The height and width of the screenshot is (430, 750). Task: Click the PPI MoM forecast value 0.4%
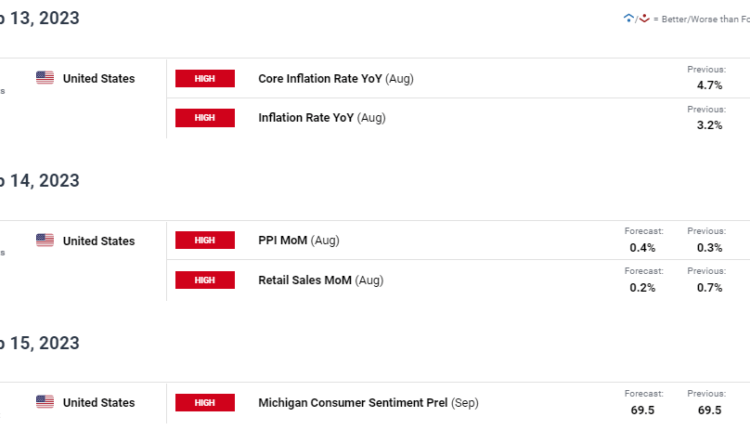(x=643, y=248)
